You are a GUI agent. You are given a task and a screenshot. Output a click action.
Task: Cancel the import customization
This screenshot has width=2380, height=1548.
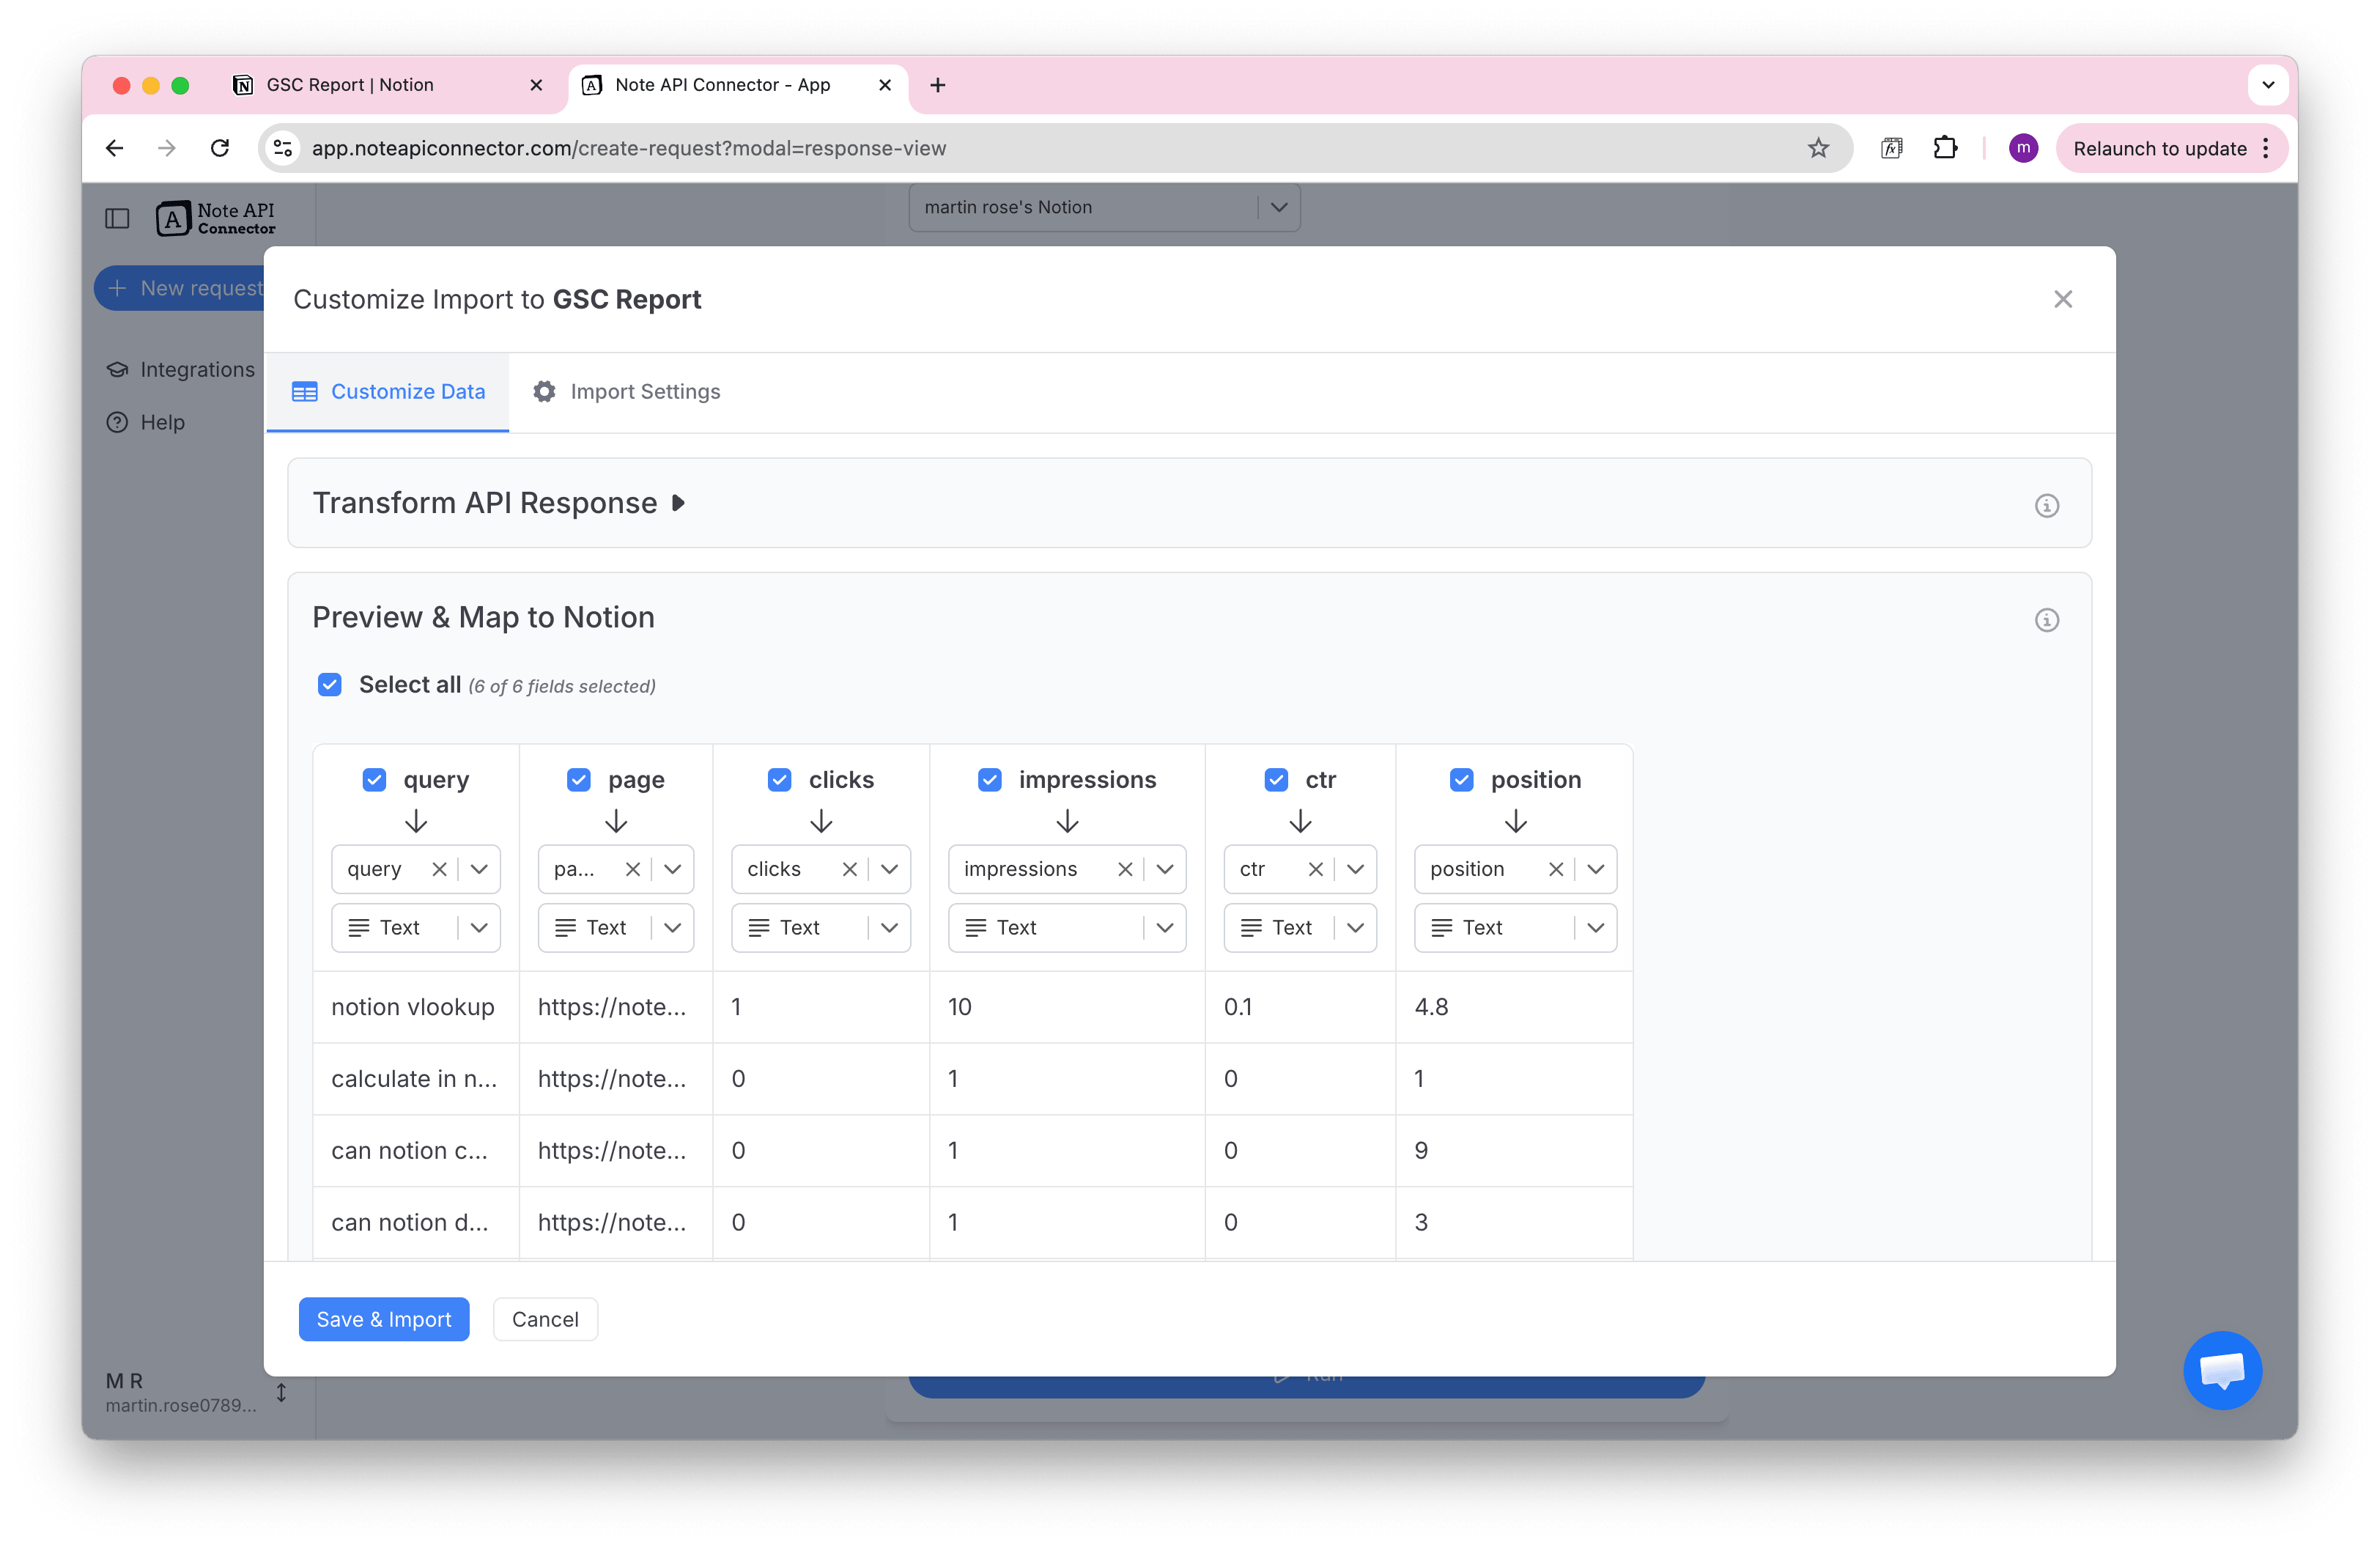click(545, 1319)
